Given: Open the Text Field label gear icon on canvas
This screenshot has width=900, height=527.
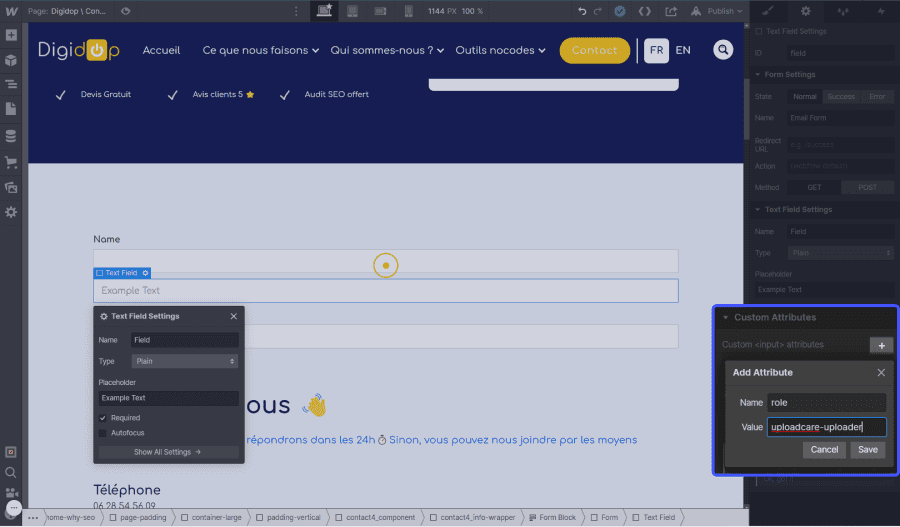Looking at the screenshot, I should pos(145,273).
